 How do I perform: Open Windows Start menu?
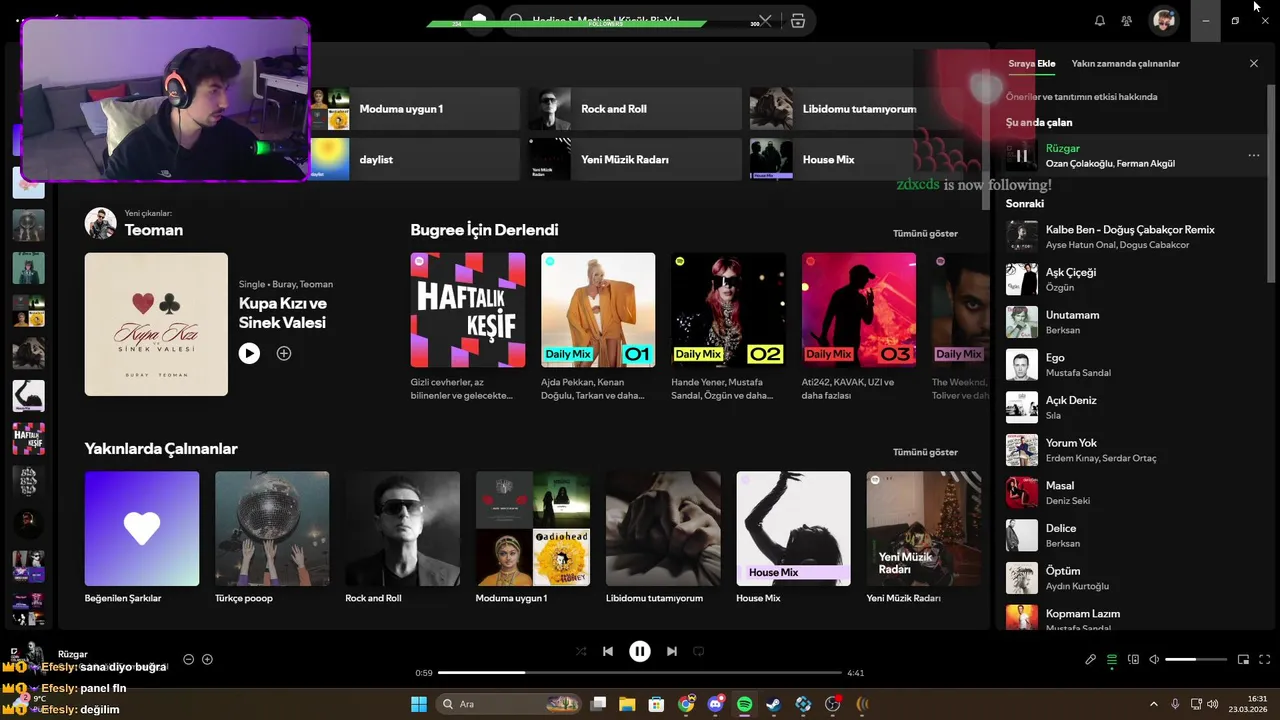419,704
